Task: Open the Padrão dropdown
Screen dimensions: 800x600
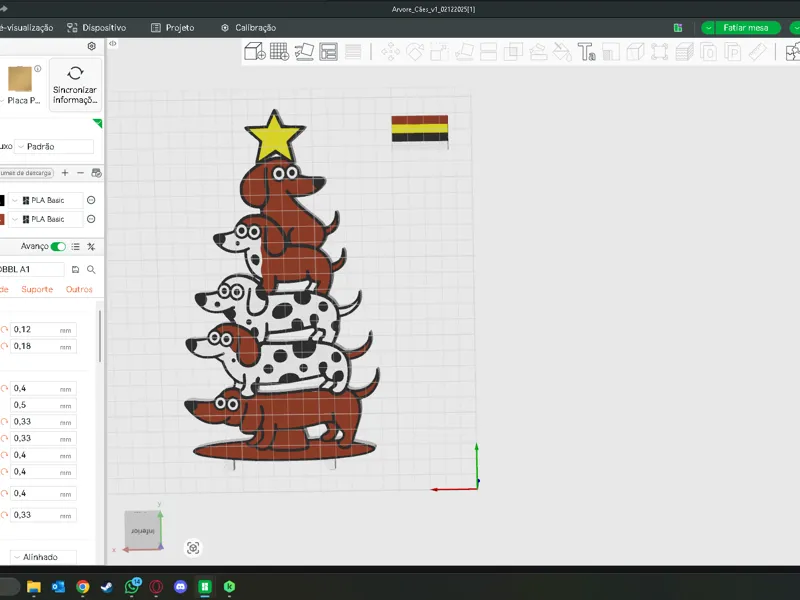Action: coord(54,146)
